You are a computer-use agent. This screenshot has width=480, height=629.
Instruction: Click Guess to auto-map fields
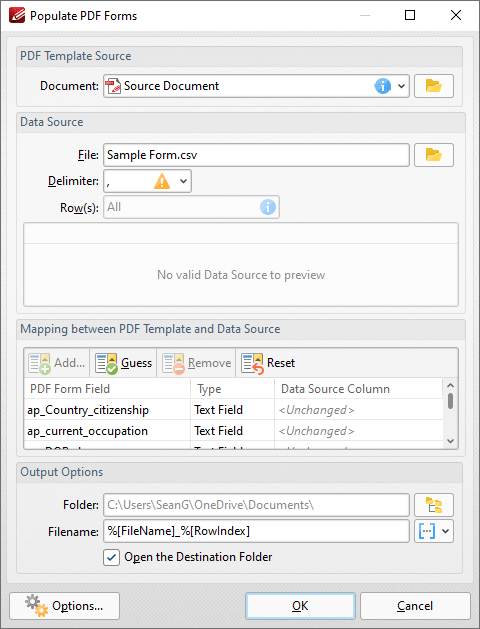pos(123,363)
